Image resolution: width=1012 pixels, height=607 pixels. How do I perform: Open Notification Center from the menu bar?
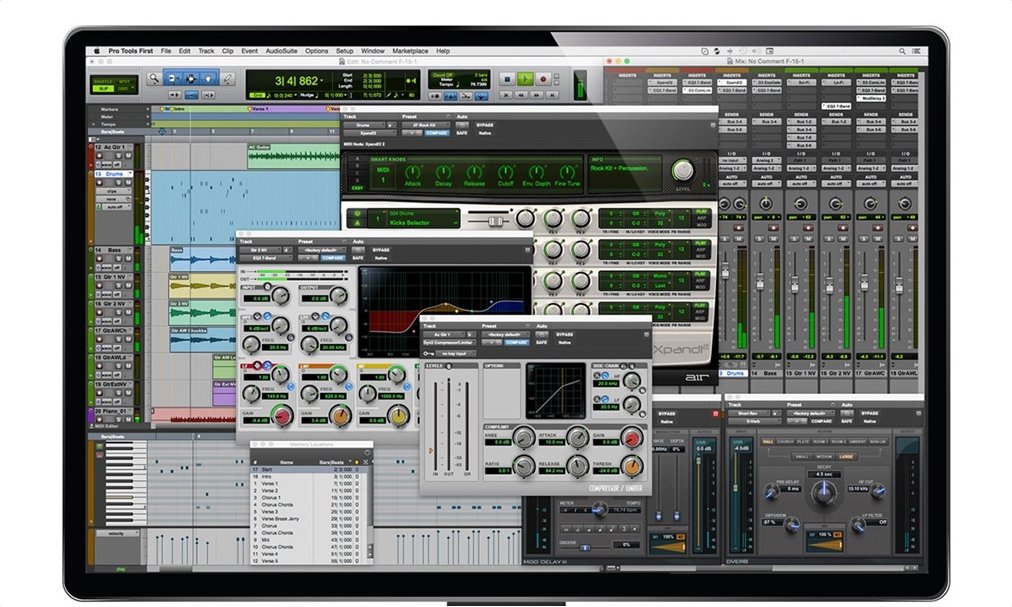[x=917, y=51]
